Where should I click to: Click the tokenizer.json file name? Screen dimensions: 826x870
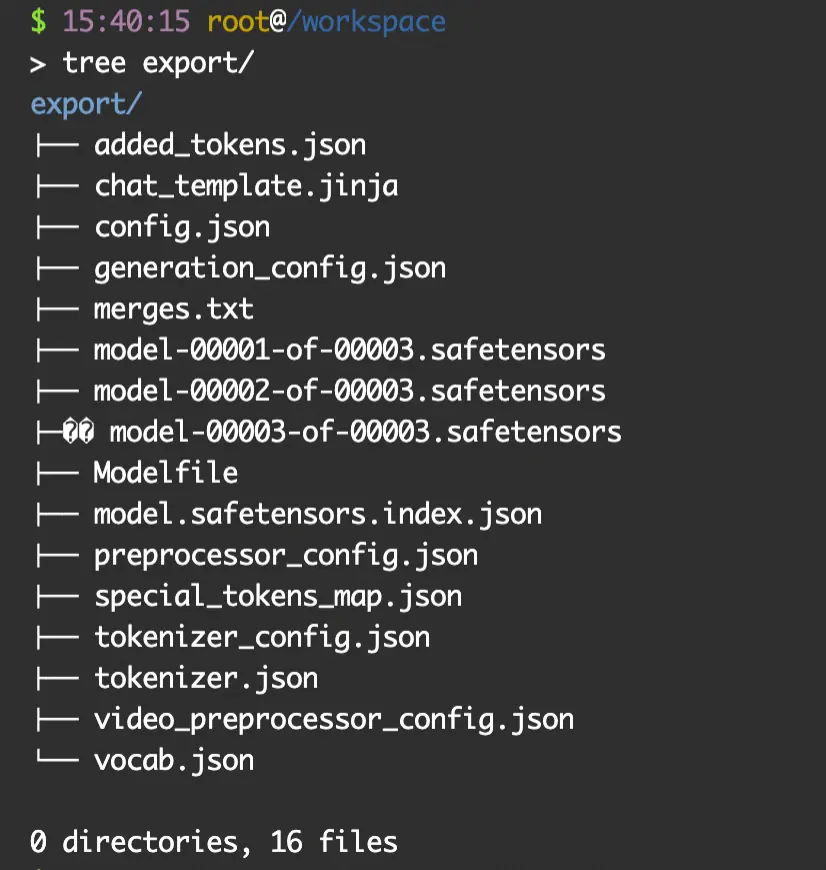pos(206,678)
